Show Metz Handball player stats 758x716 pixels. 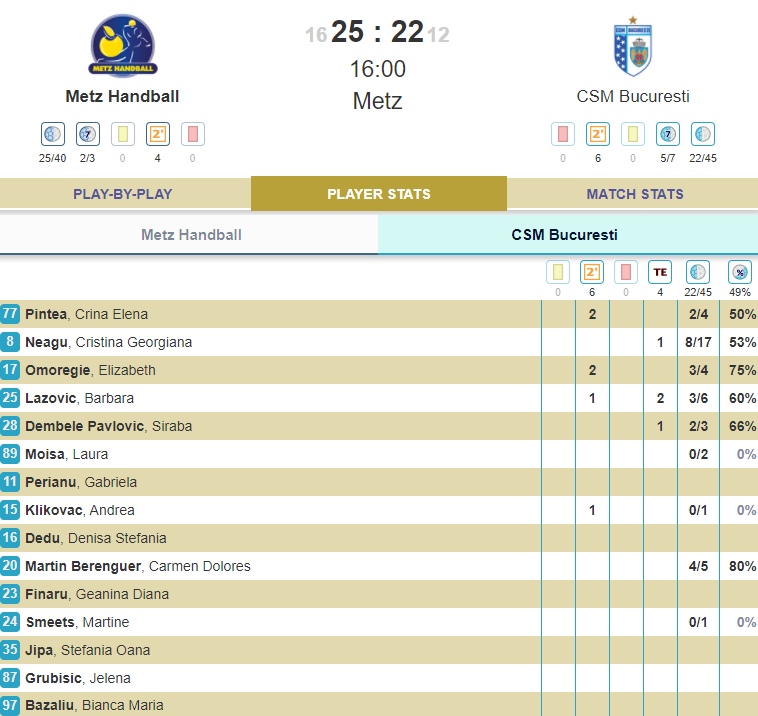coord(191,235)
